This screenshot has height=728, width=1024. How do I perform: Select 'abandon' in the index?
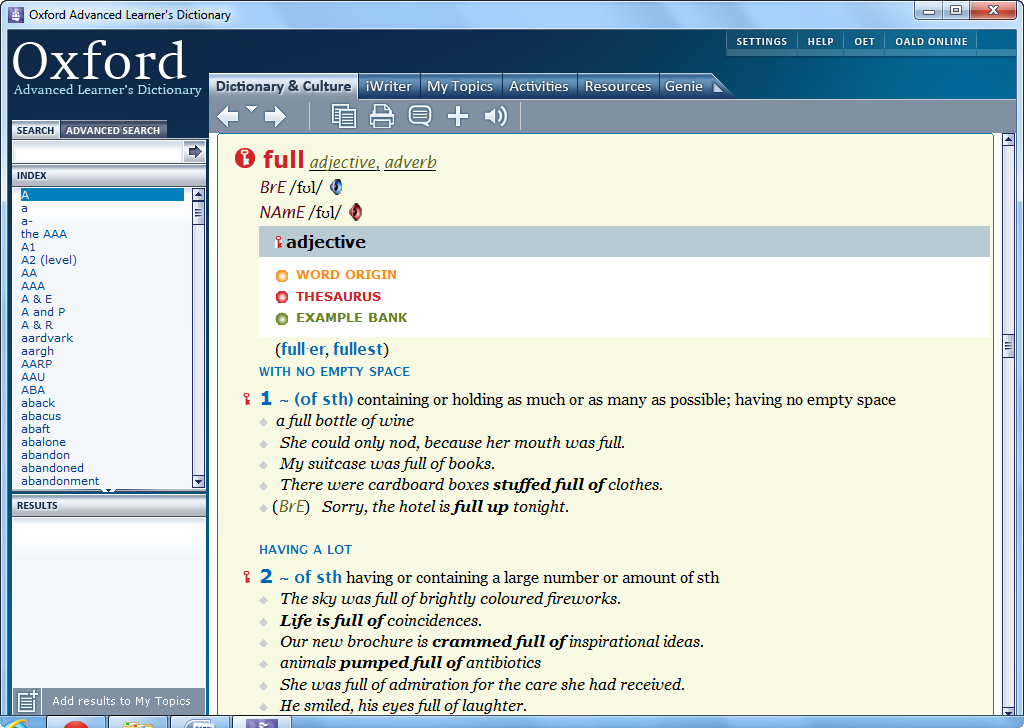pos(45,455)
